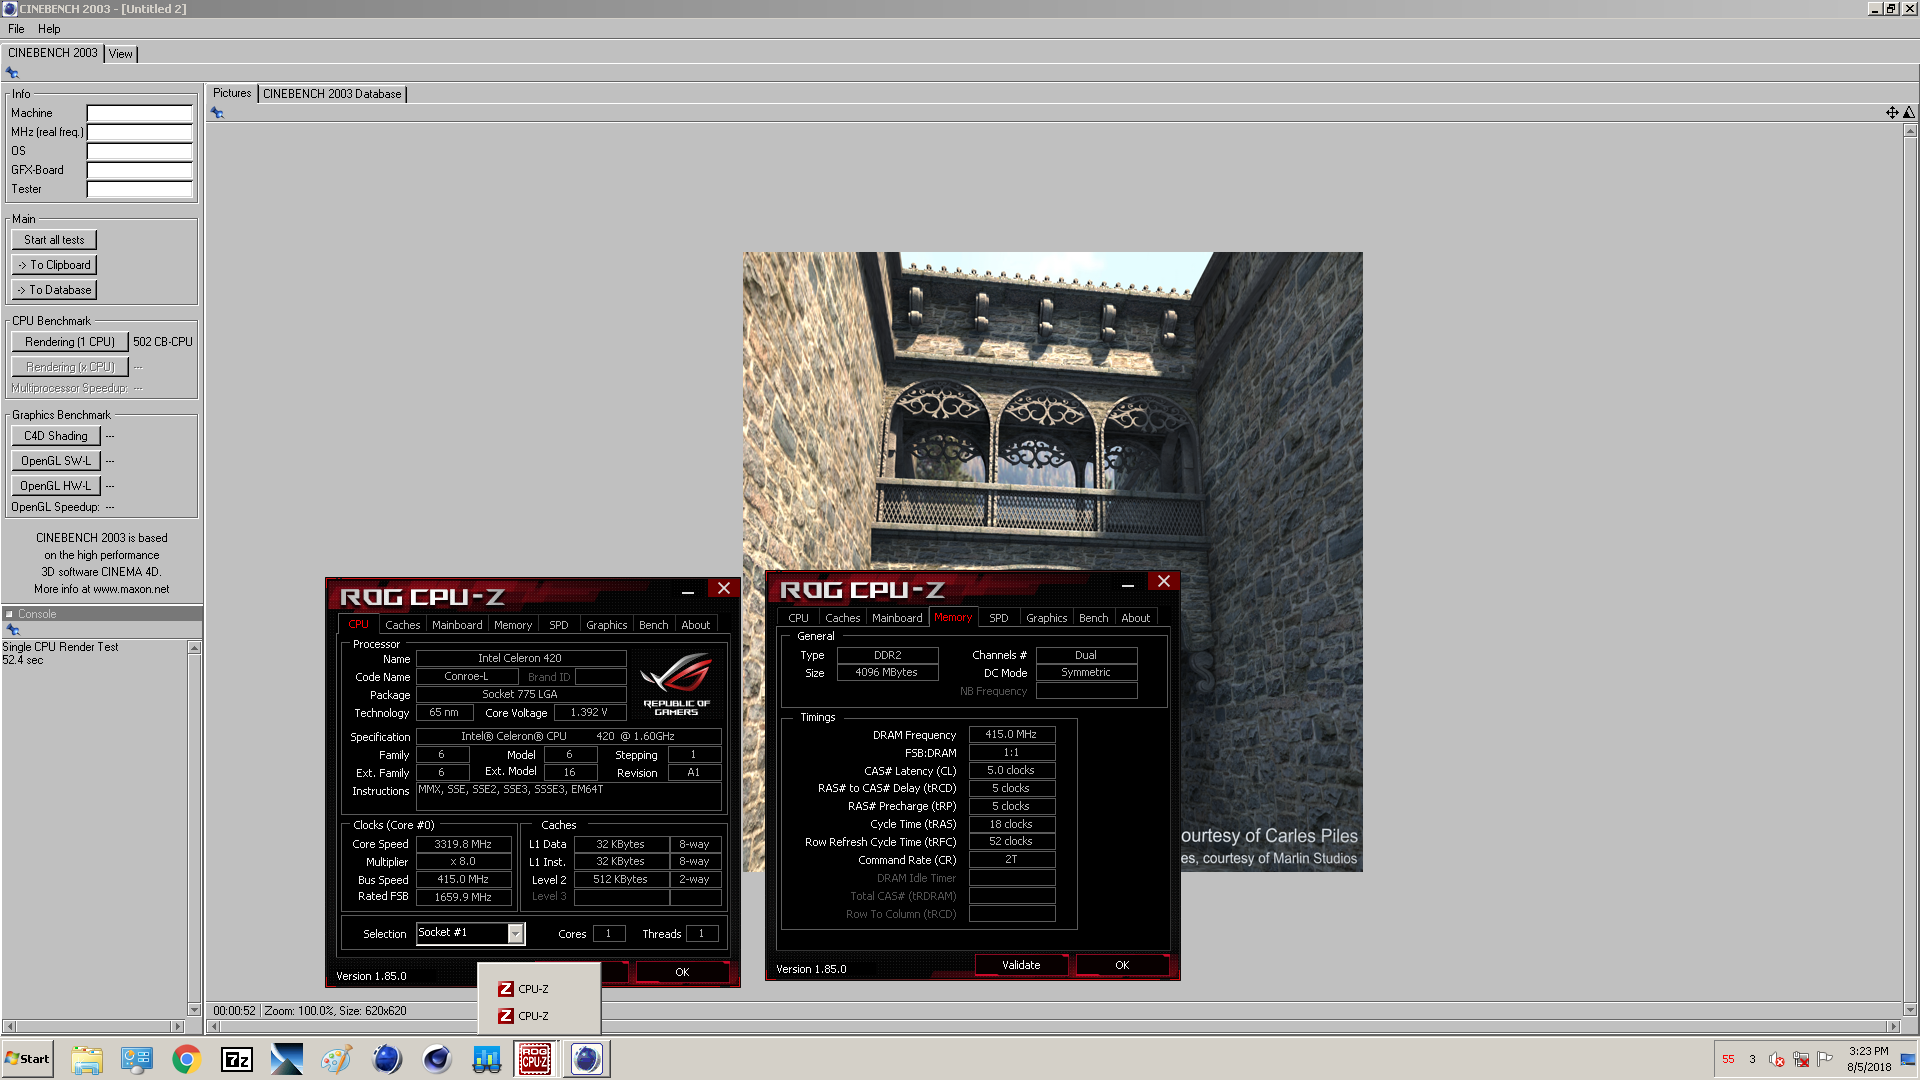1920x1080 pixels.
Task: Select second CPU-Z entry in taskbar popup
Action: click(539, 1016)
